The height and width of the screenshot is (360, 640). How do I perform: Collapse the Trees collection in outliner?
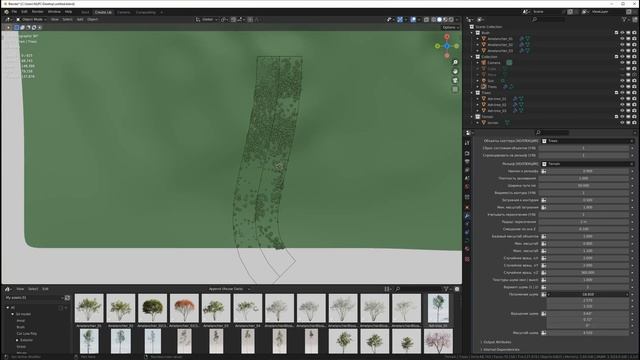(x=472, y=93)
